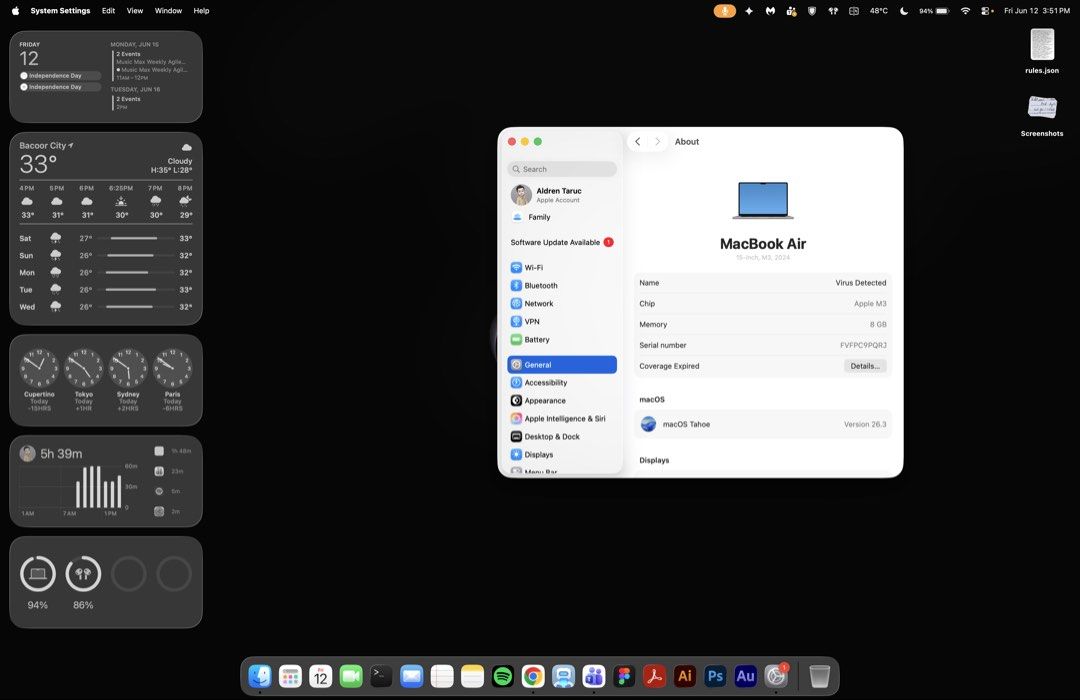Open the Help menu
The height and width of the screenshot is (700, 1080).
point(201,10)
